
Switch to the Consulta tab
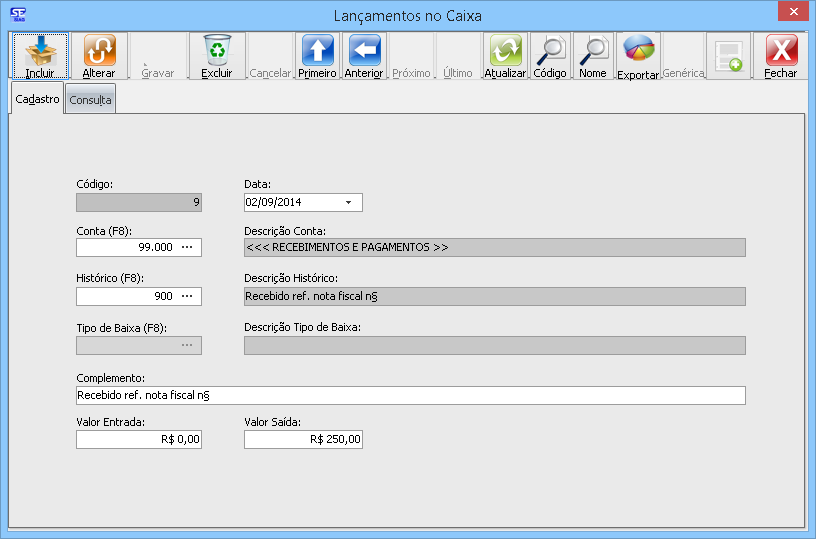click(x=90, y=100)
